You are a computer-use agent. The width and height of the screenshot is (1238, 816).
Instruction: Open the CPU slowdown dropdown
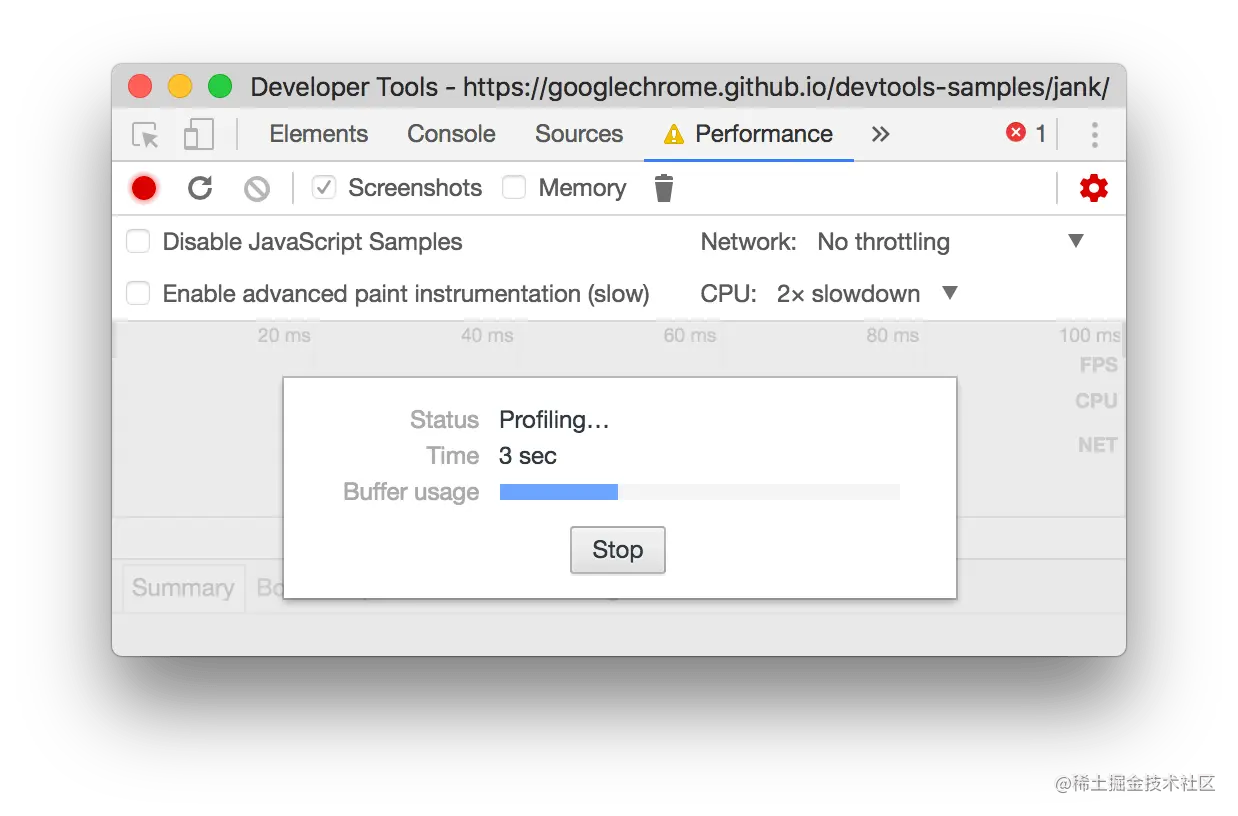(867, 293)
